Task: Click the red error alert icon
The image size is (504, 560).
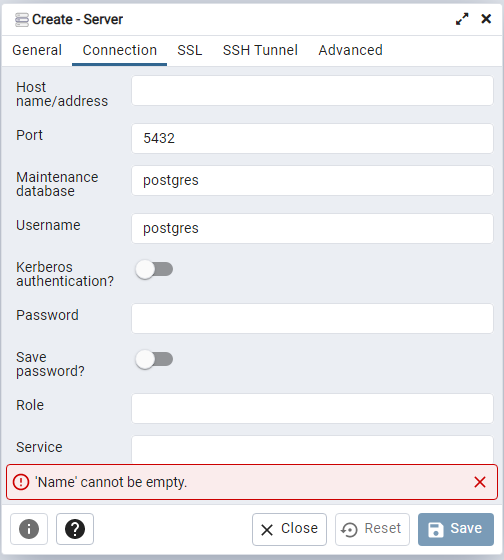Action: point(21,482)
